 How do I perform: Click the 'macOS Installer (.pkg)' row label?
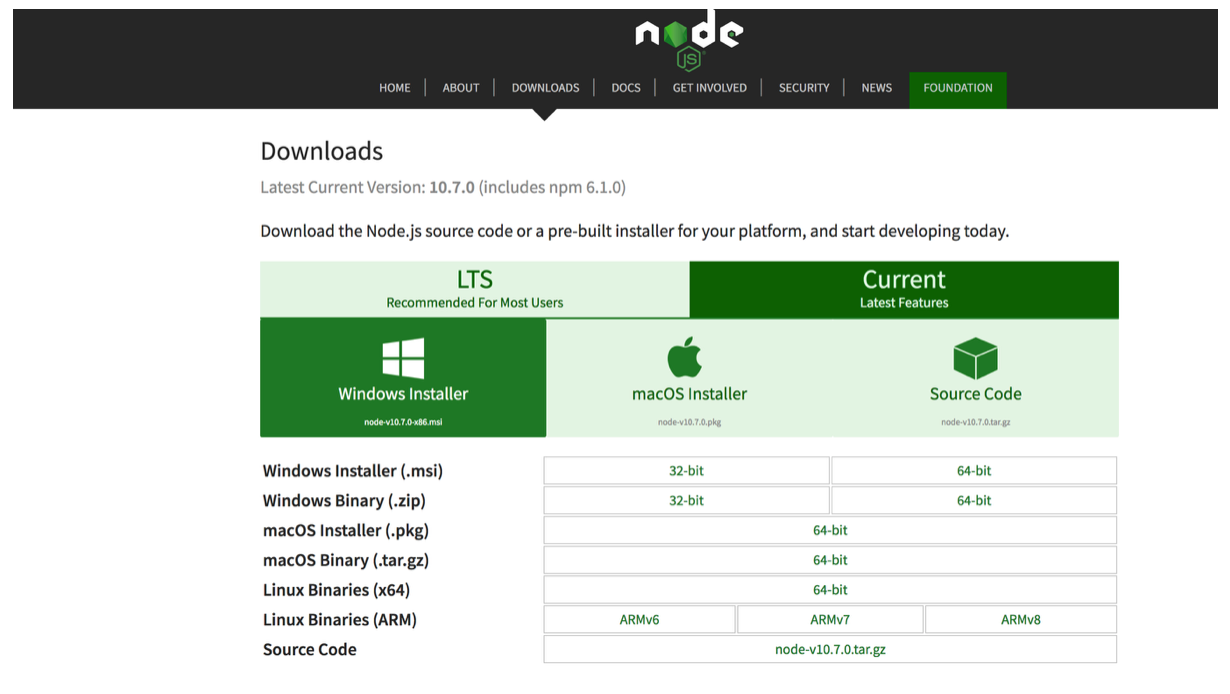(346, 531)
